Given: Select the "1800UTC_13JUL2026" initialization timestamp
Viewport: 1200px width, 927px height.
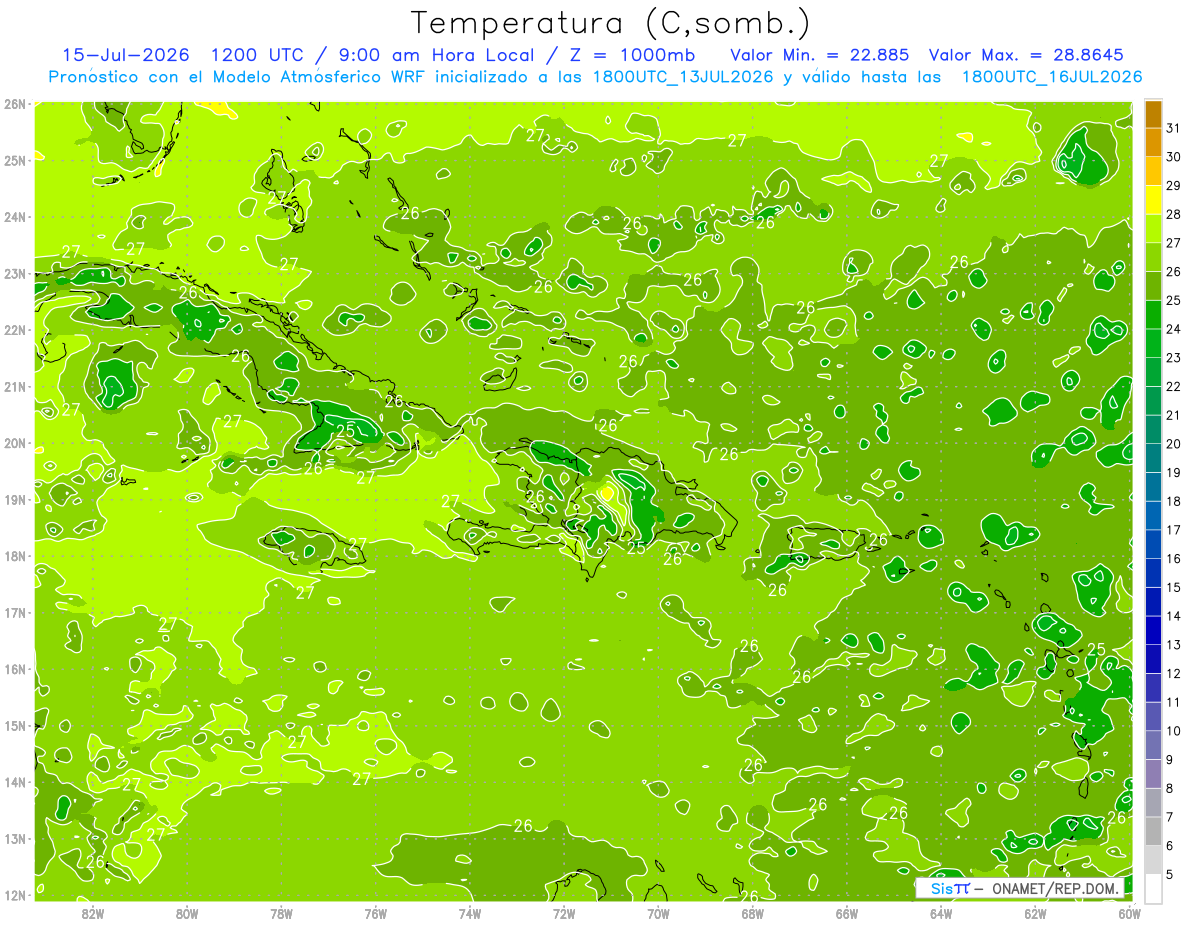Looking at the screenshot, I should [682, 77].
